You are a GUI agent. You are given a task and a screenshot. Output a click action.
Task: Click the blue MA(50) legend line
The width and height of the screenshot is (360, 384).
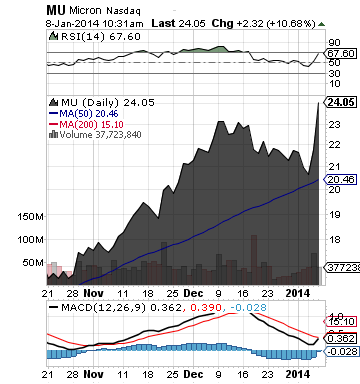[x=54, y=113]
